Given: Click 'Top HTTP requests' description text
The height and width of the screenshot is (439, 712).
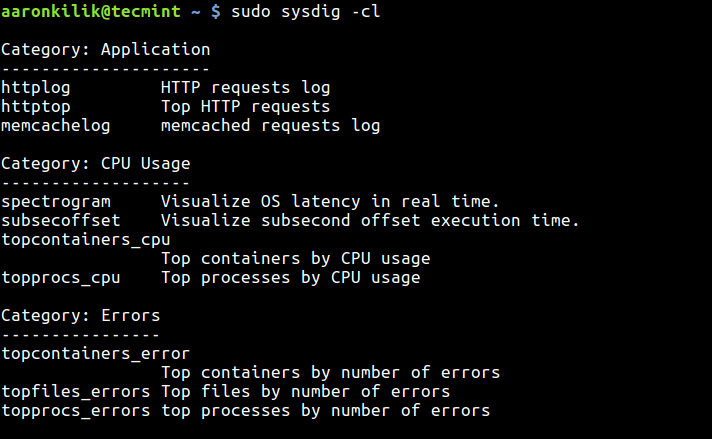Looking at the screenshot, I should point(245,107).
